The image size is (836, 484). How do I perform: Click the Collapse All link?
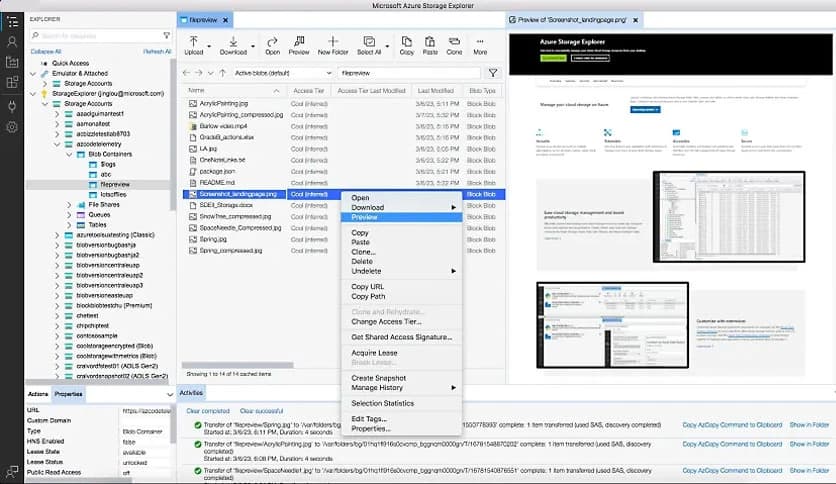coord(46,52)
